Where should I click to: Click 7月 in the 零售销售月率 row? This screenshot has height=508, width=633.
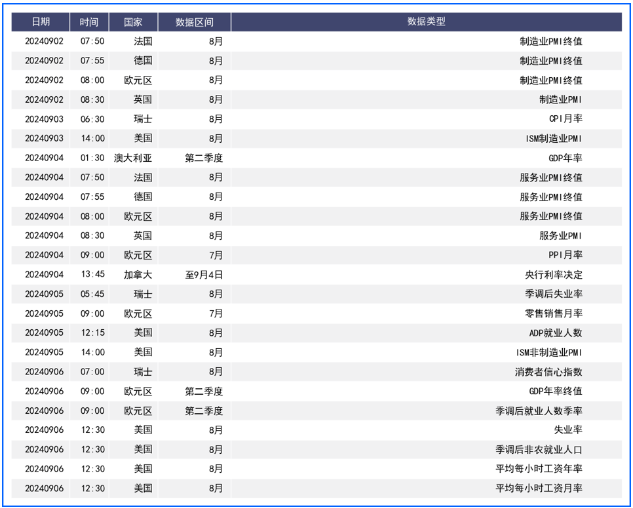(x=216, y=313)
